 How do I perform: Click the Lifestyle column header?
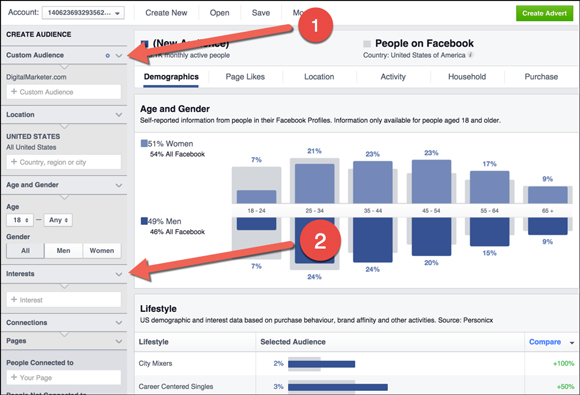pos(154,342)
